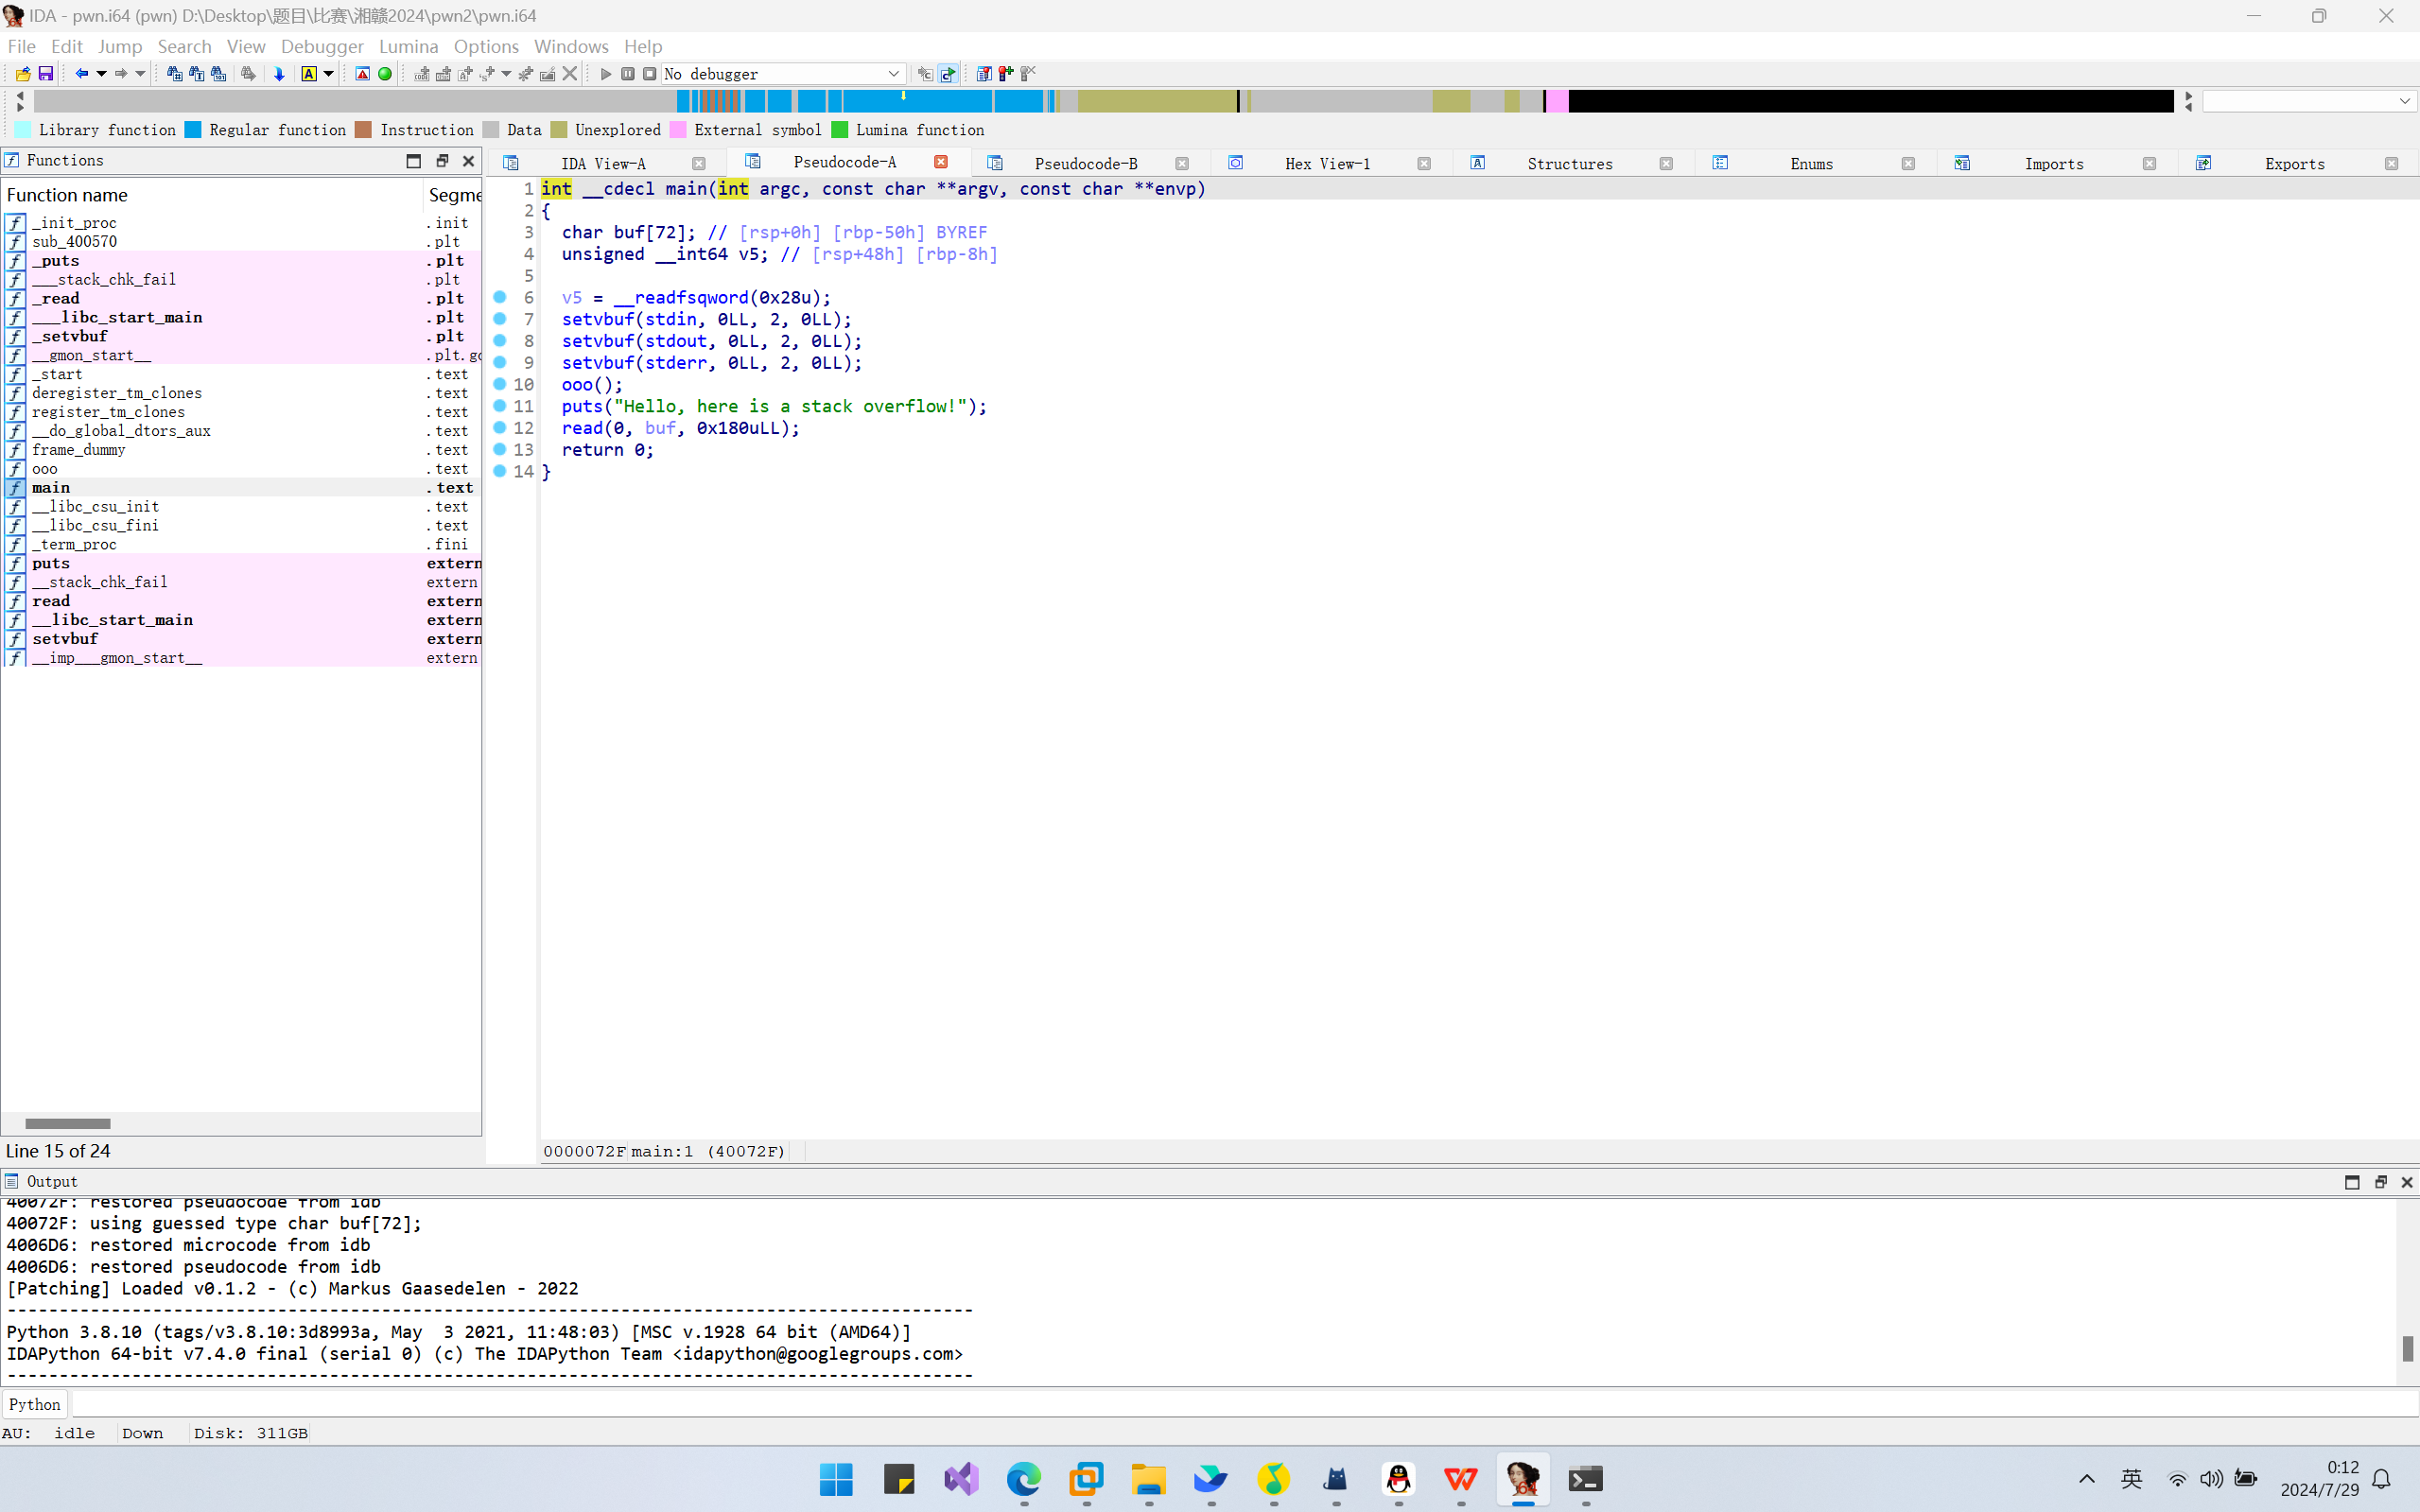Open Microsoft Edge from the taskbar
The height and width of the screenshot is (1512, 2420).
[x=1024, y=1479]
